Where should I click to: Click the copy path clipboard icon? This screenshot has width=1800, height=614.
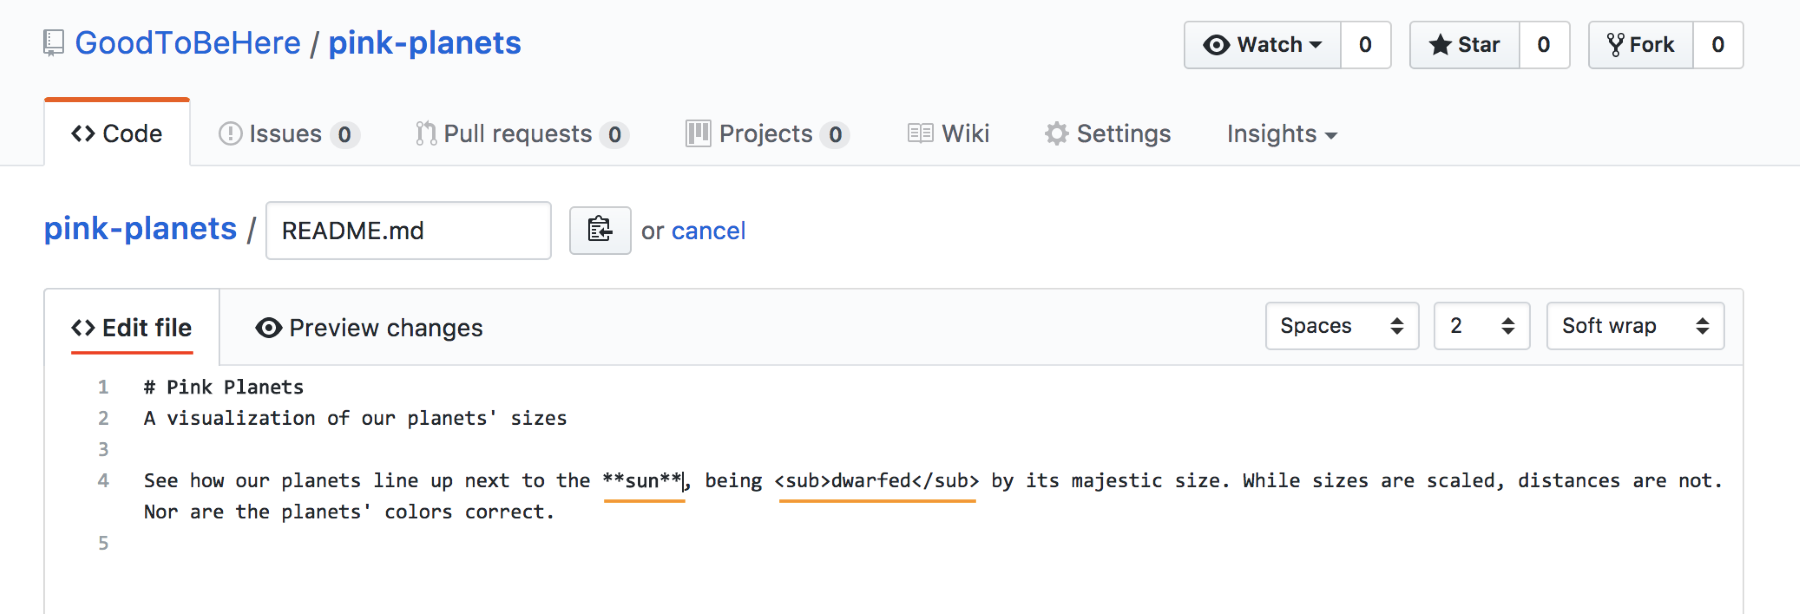tap(600, 230)
